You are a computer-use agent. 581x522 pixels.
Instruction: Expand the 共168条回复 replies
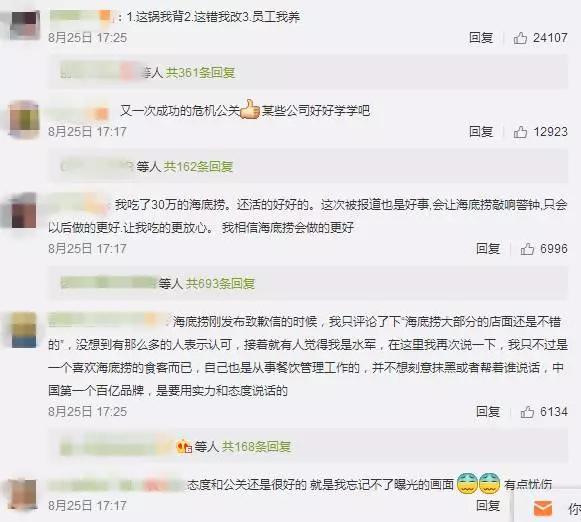[x=256, y=446]
